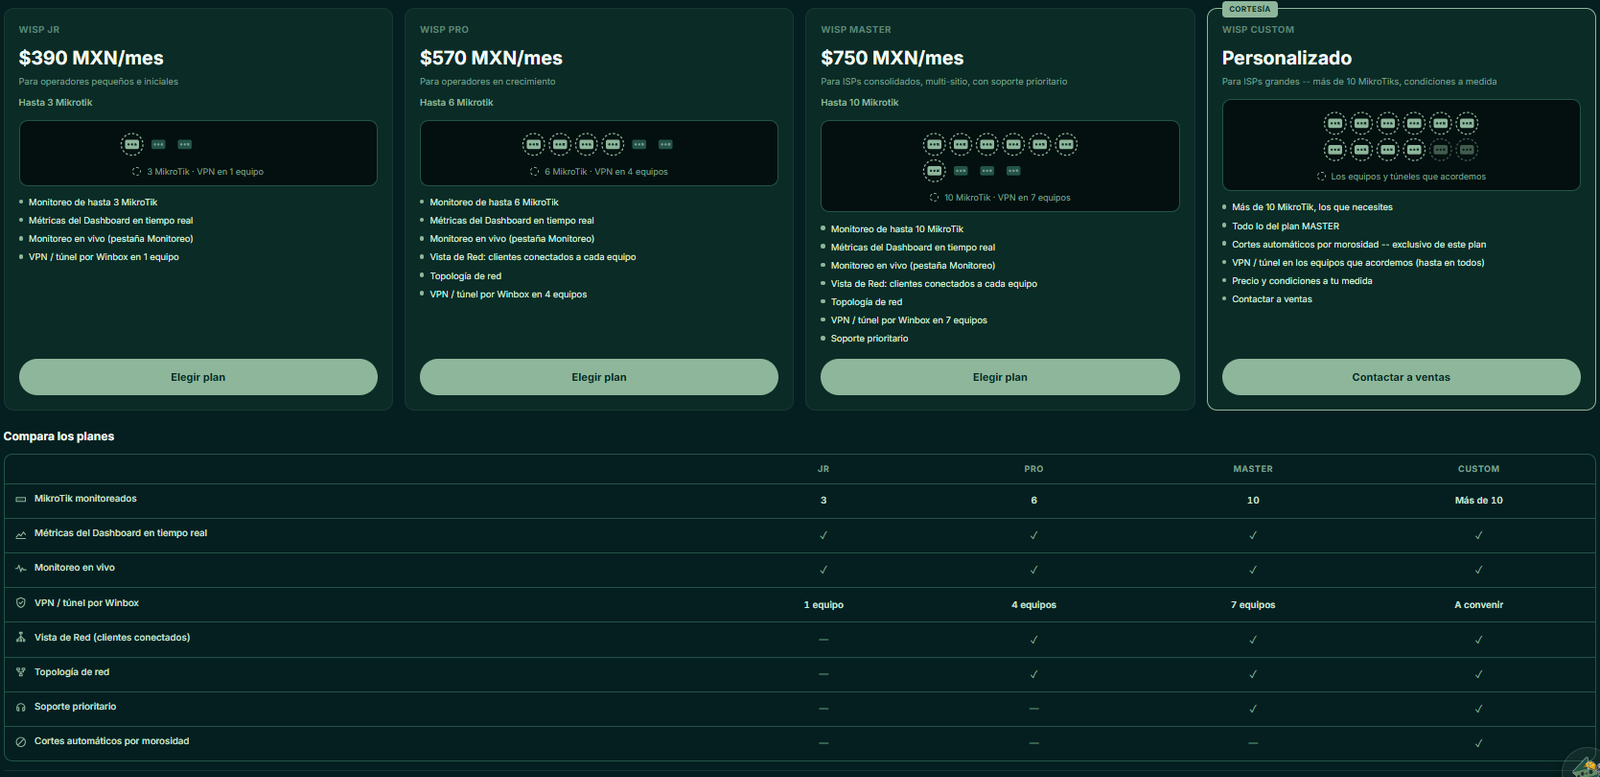Click the JR column header in comparison table
Image resolution: width=1600 pixels, height=777 pixels.
(x=823, y=469)
